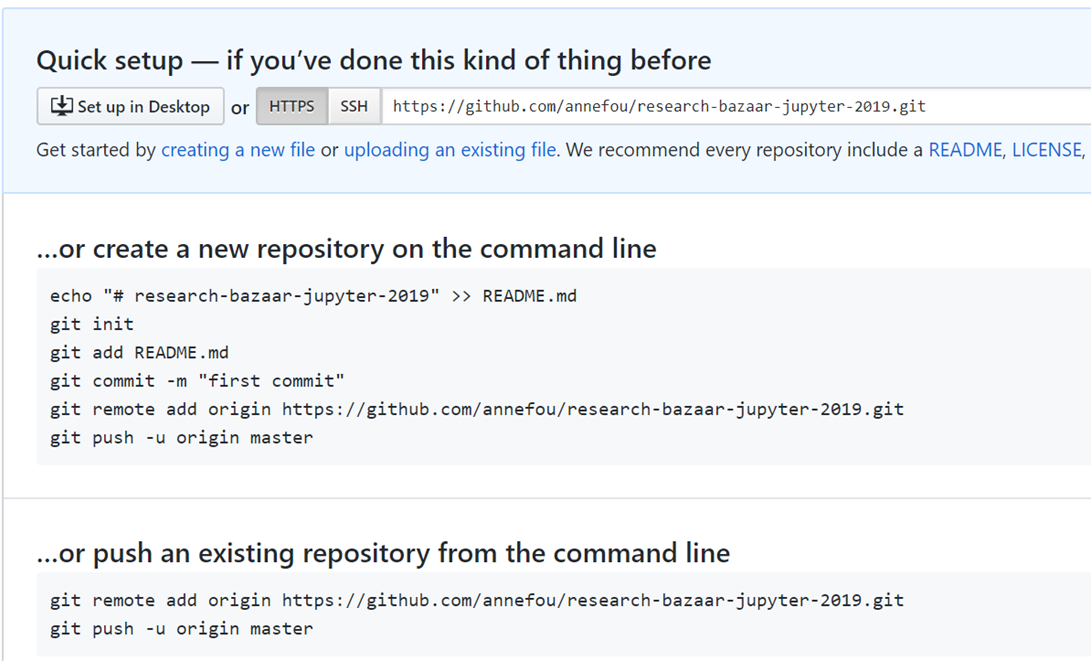
Task: Switch clone URL to SSH
Action: 353,106
